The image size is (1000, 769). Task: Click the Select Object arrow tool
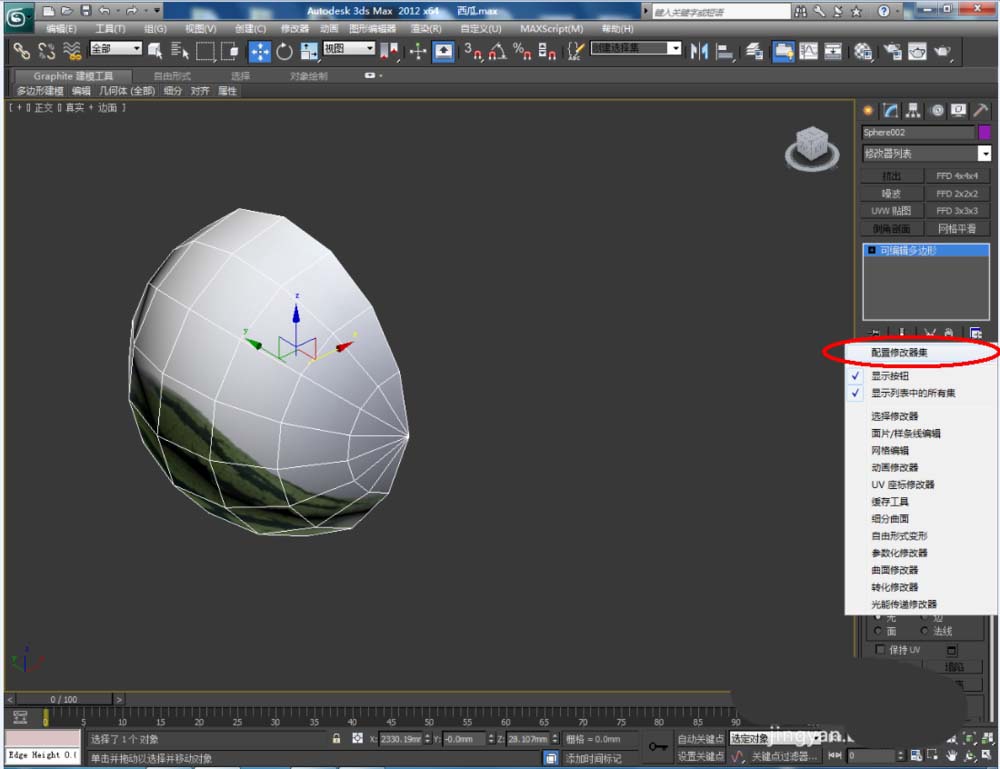tap(155, 51)
